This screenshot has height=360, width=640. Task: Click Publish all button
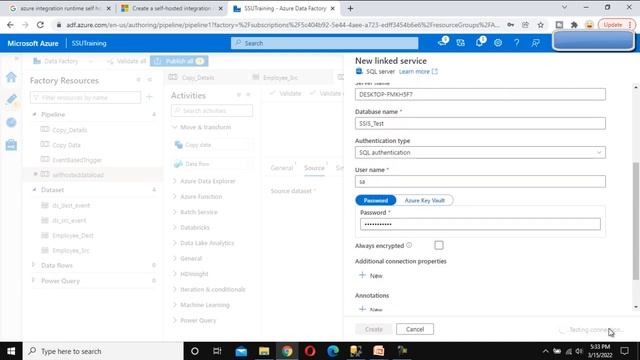(179, 61)
